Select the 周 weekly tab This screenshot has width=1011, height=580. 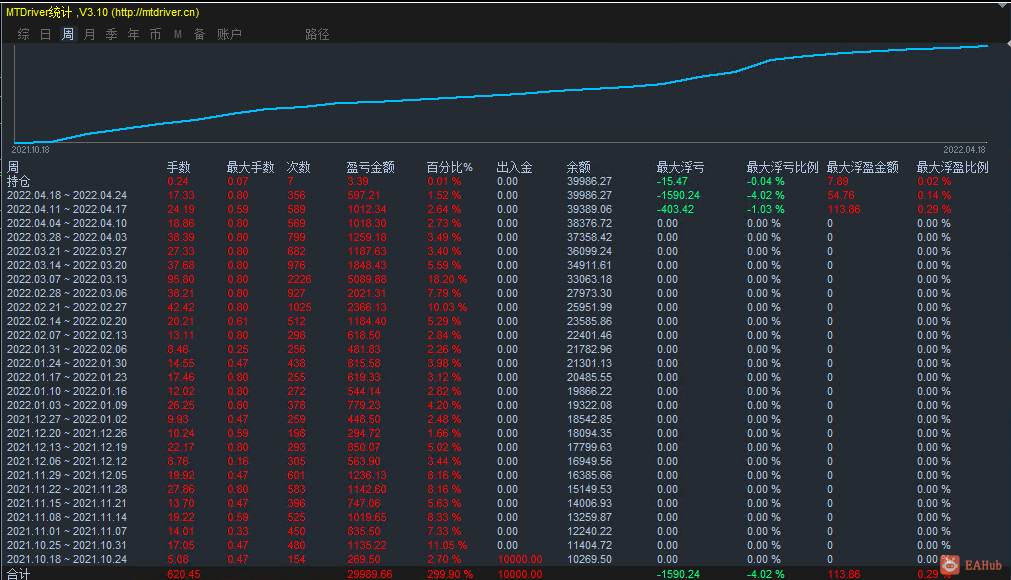[x=68, y=34]
